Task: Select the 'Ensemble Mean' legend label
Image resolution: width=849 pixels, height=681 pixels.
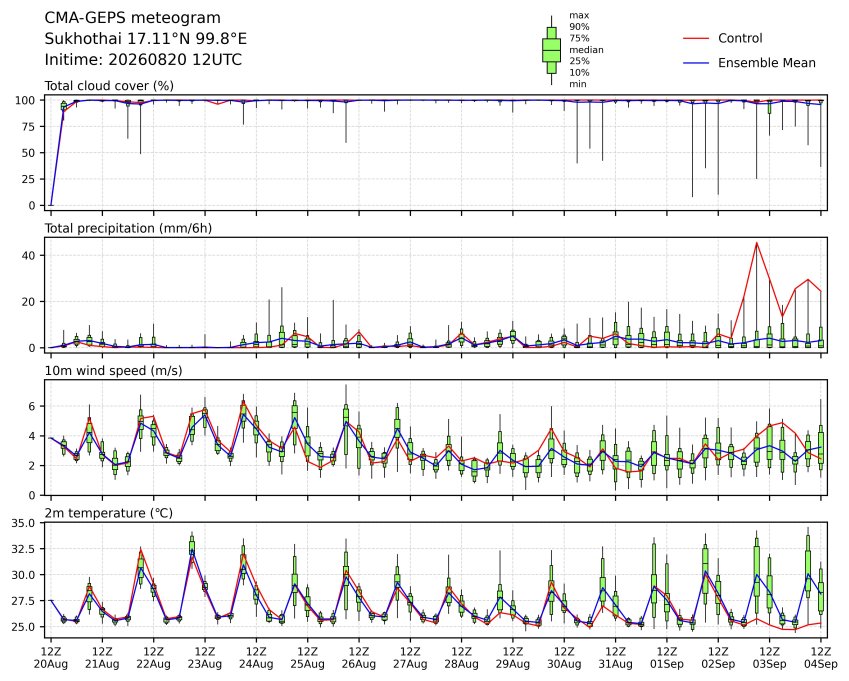Action: [x=767, y=63]
